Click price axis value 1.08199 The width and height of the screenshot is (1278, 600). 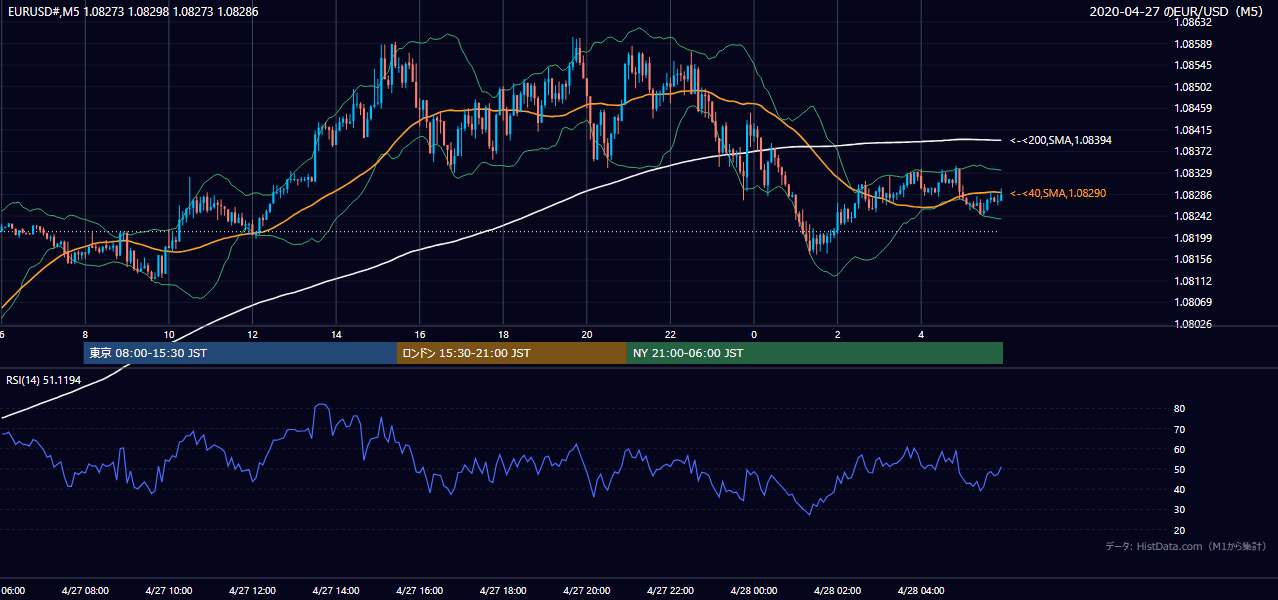[1193, 238]
